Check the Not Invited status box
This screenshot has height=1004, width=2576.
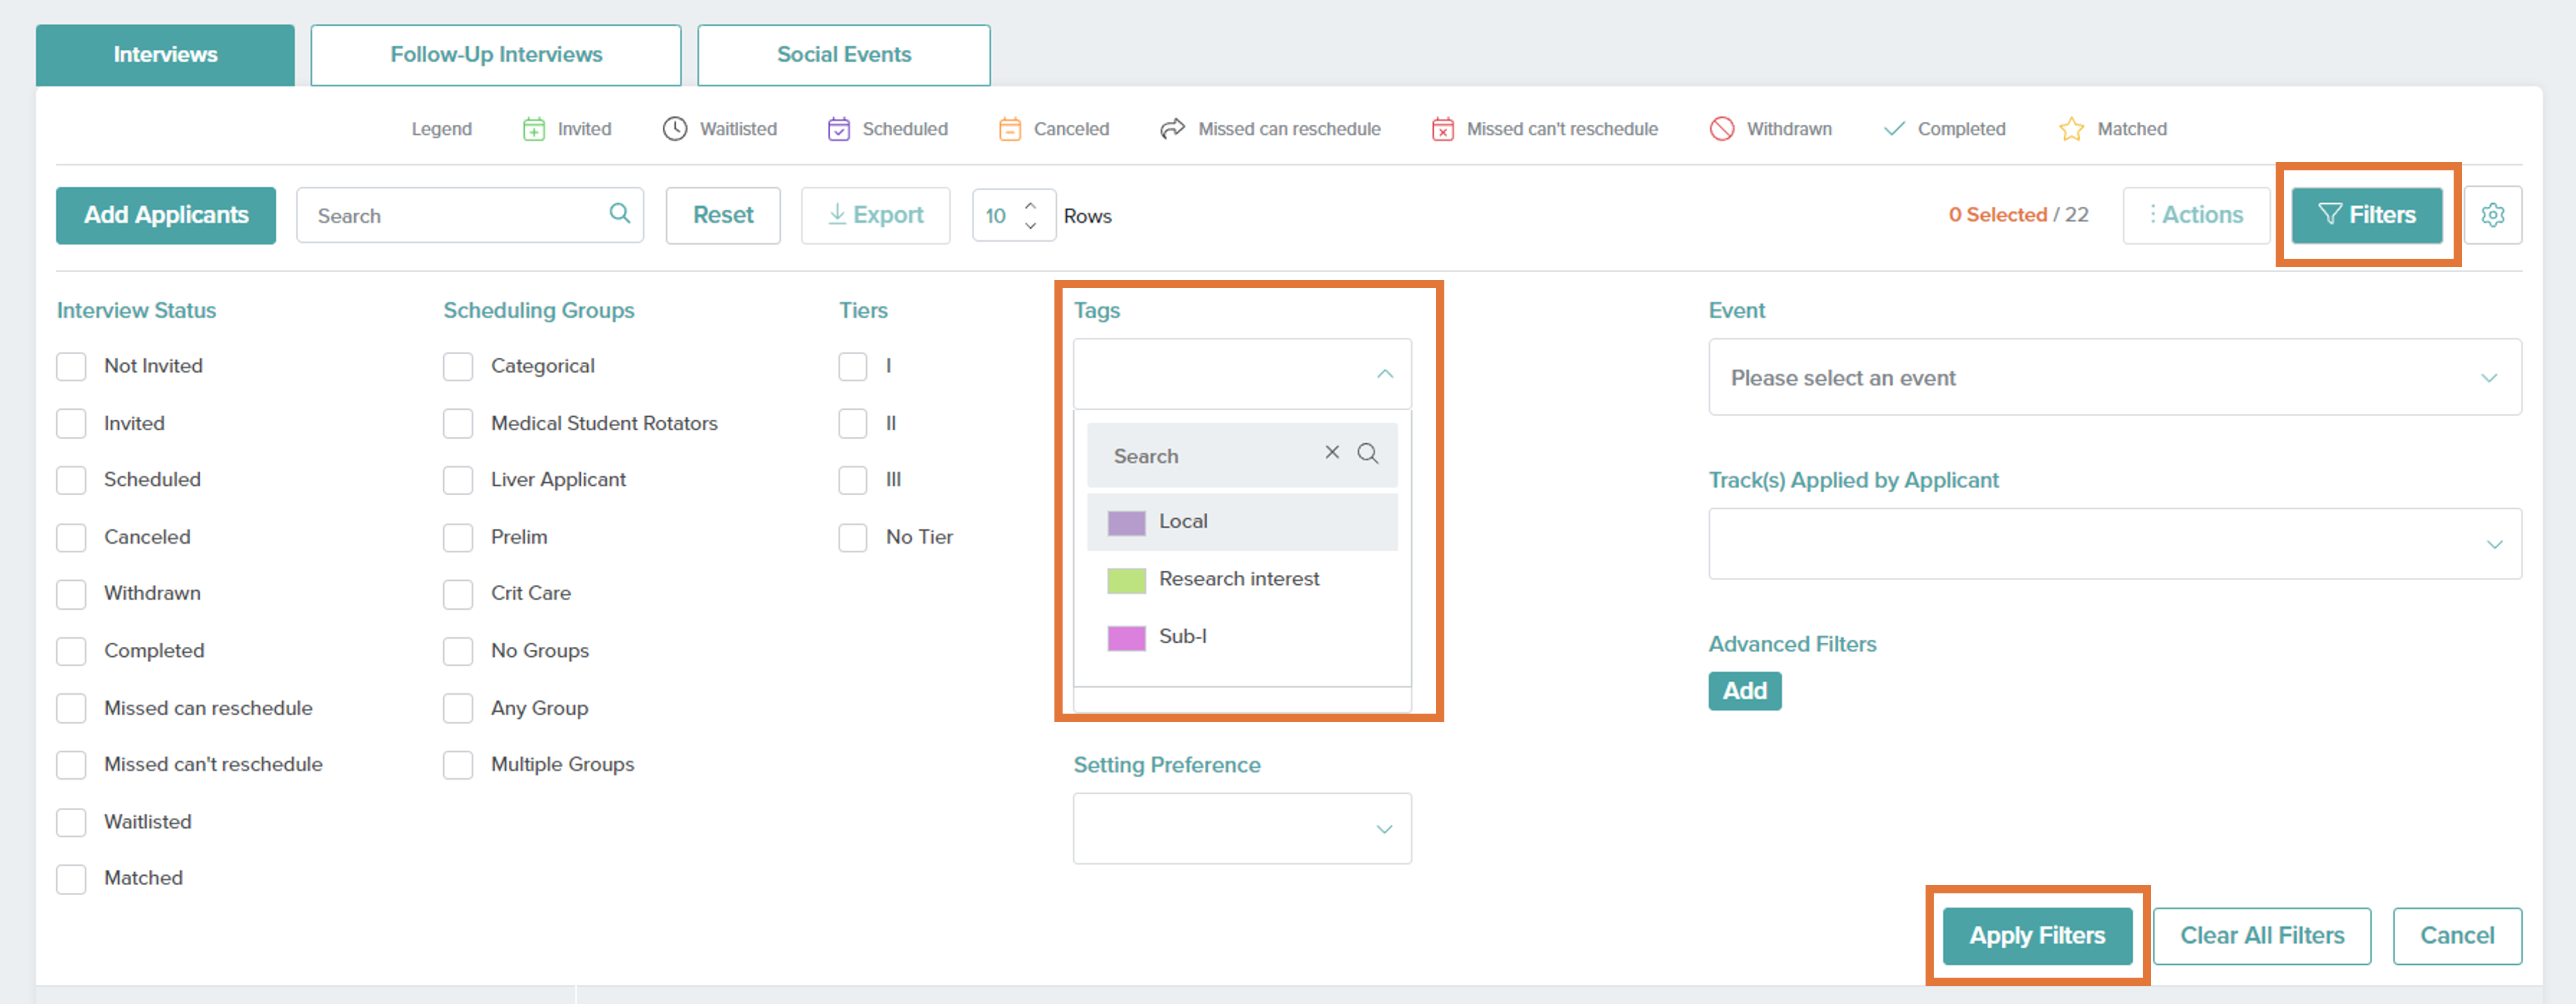[x=71, y=366]
